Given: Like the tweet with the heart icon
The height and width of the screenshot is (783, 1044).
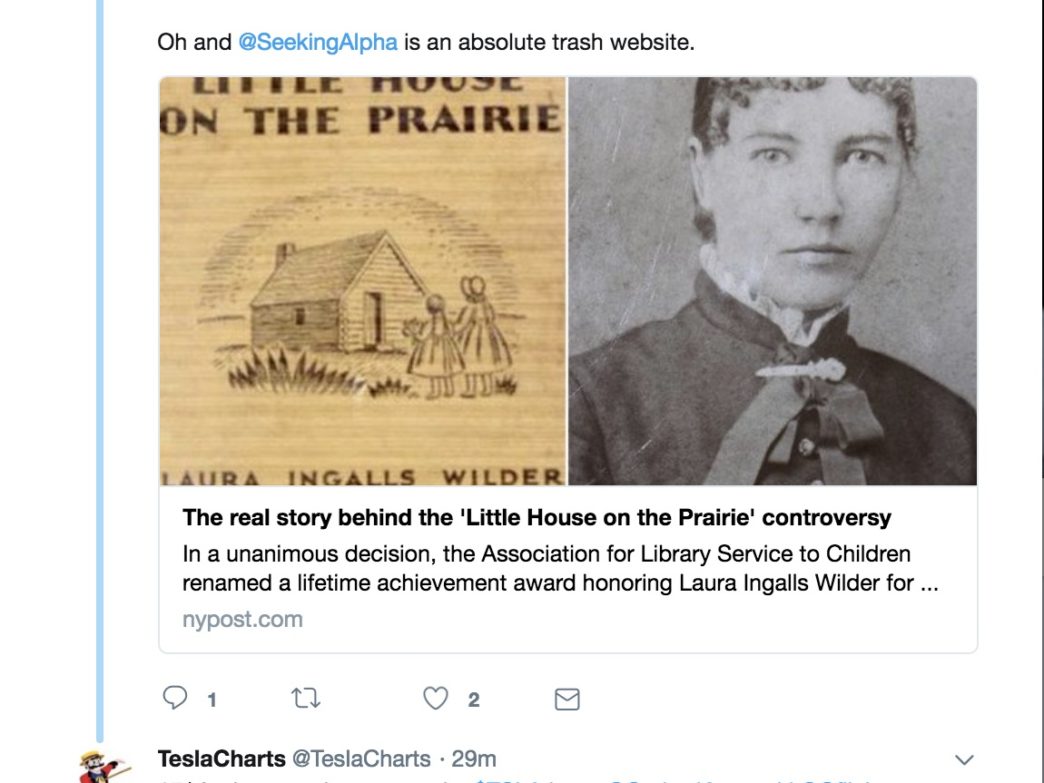Looking at the screenshot, I should tap(435, 698).
